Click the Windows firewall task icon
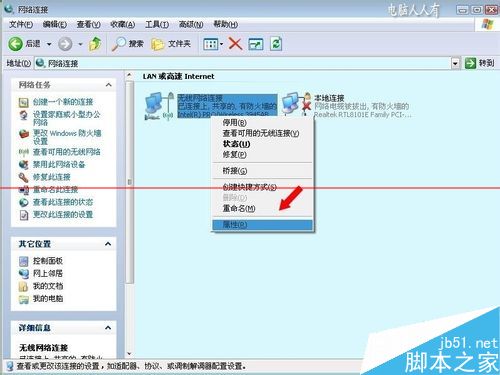 tap(24, 134)
